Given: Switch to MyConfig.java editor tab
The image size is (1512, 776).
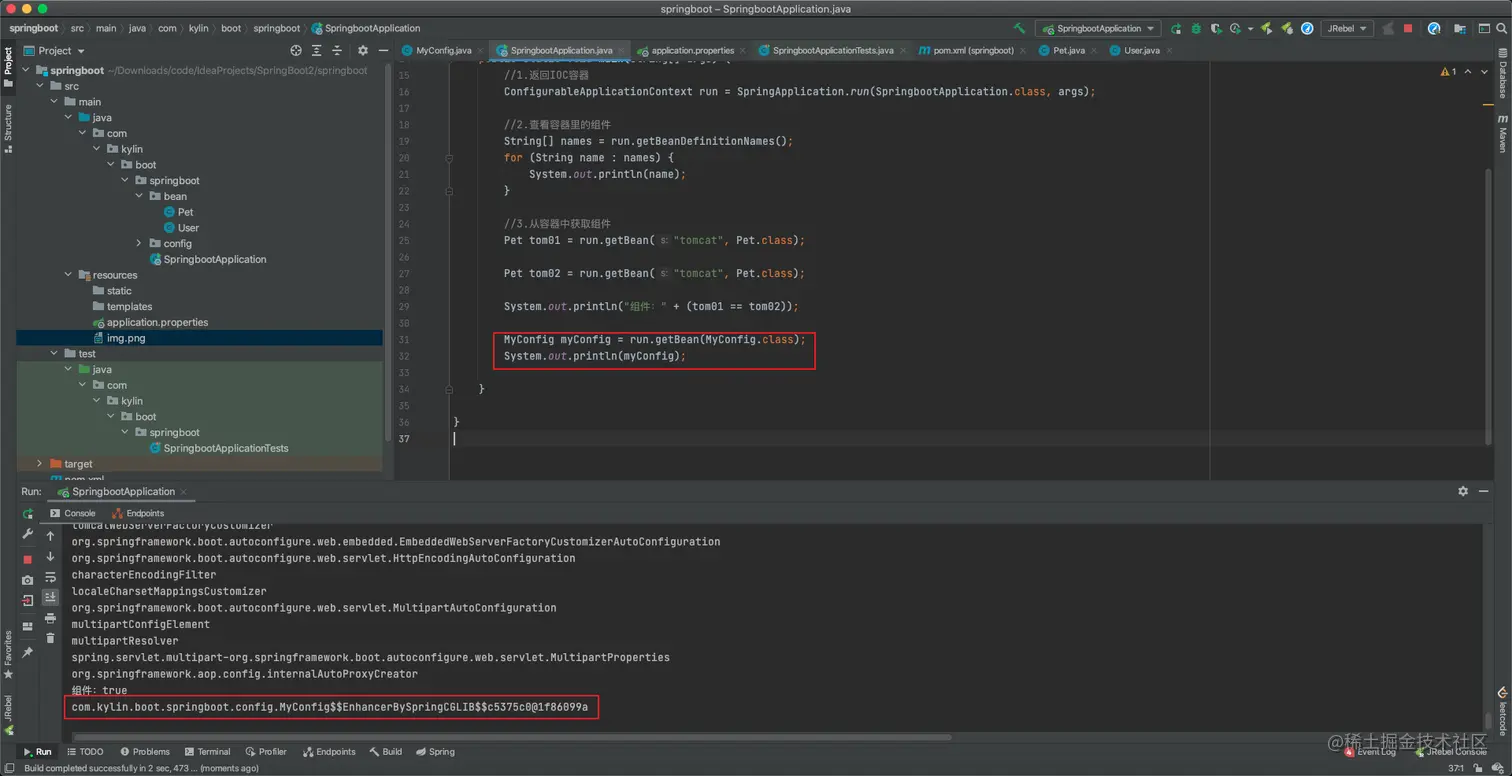Looking at the screenshot, I should (x=443, y=50).
